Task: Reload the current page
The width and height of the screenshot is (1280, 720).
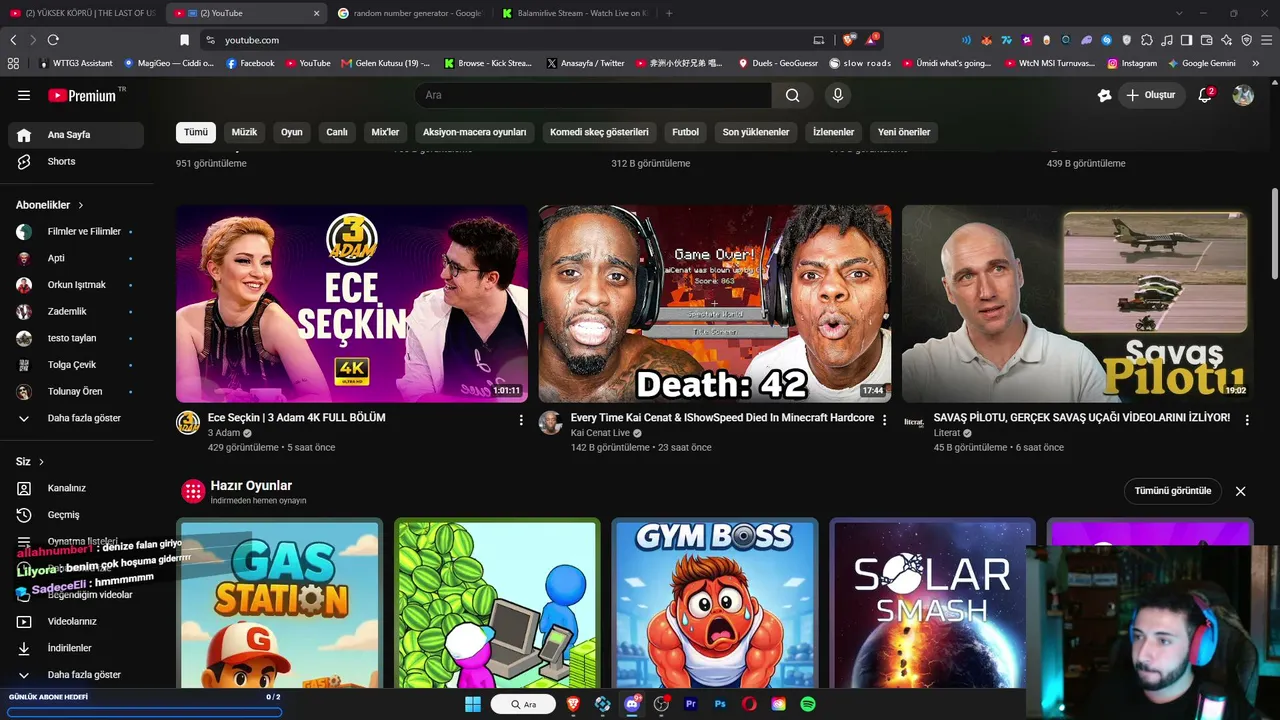Action: (53, 40)
